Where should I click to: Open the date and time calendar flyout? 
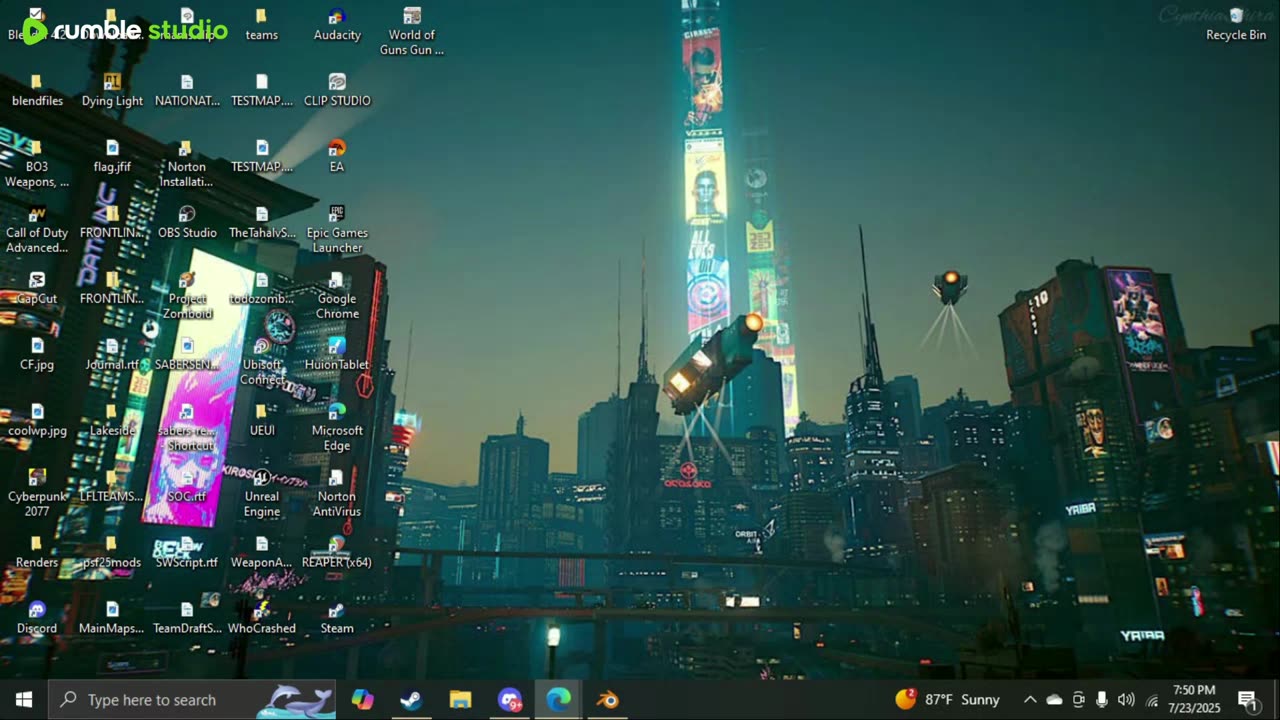click(1193, 699)
